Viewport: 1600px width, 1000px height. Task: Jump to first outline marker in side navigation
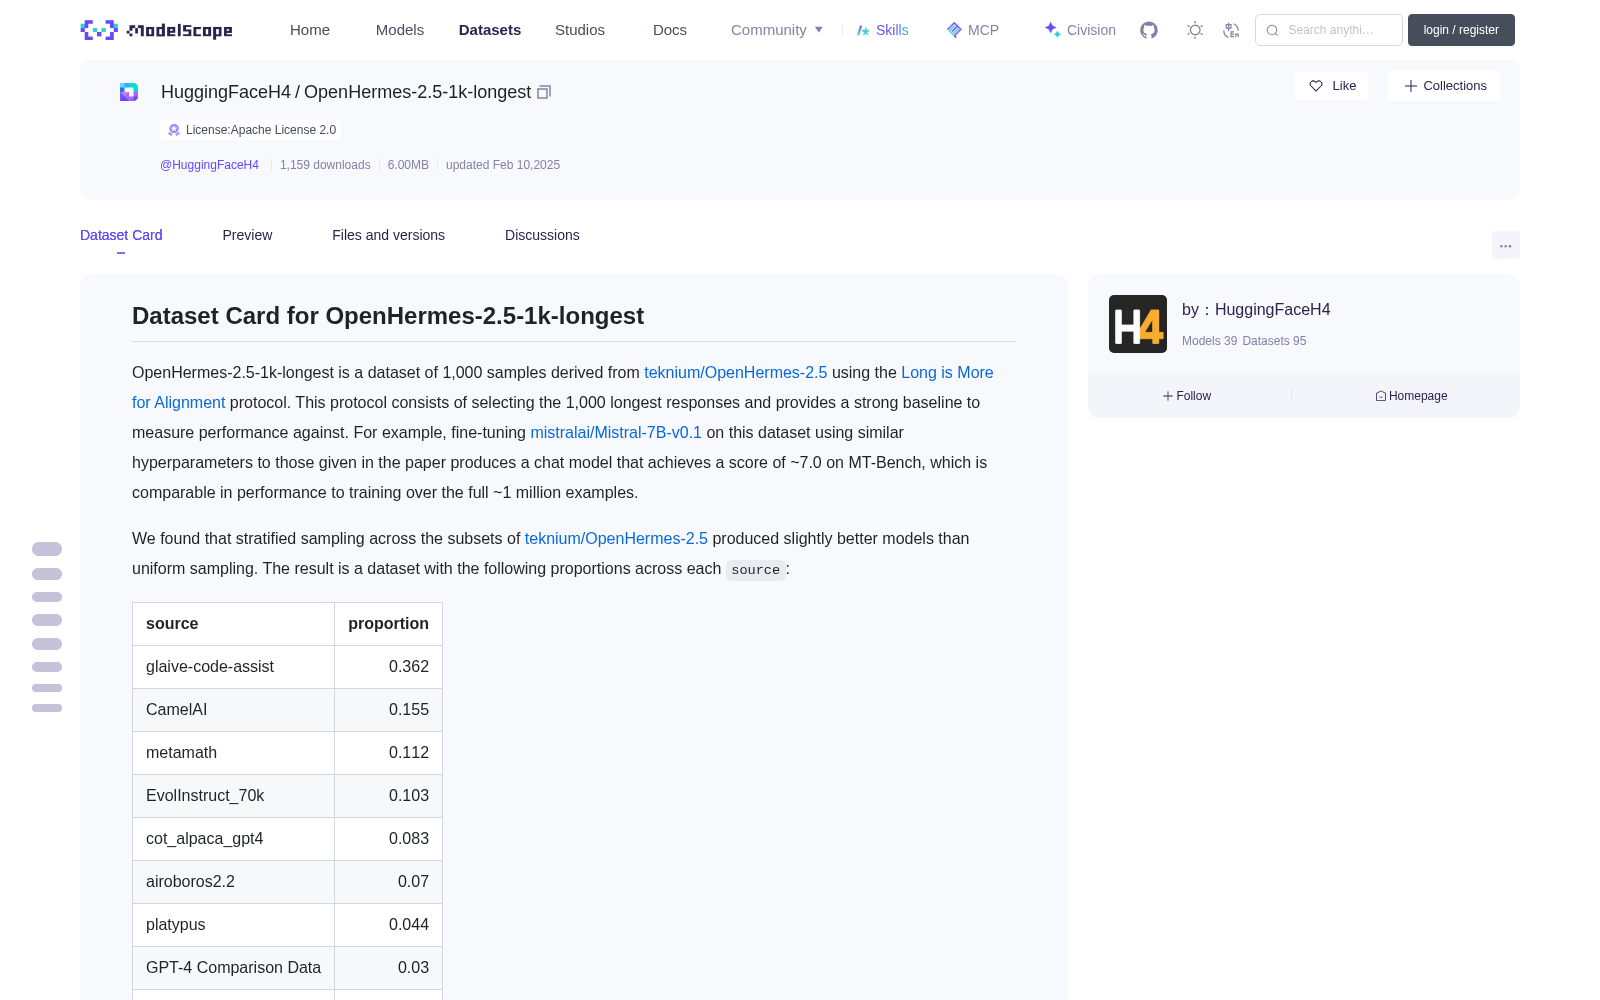click(47, 549)
